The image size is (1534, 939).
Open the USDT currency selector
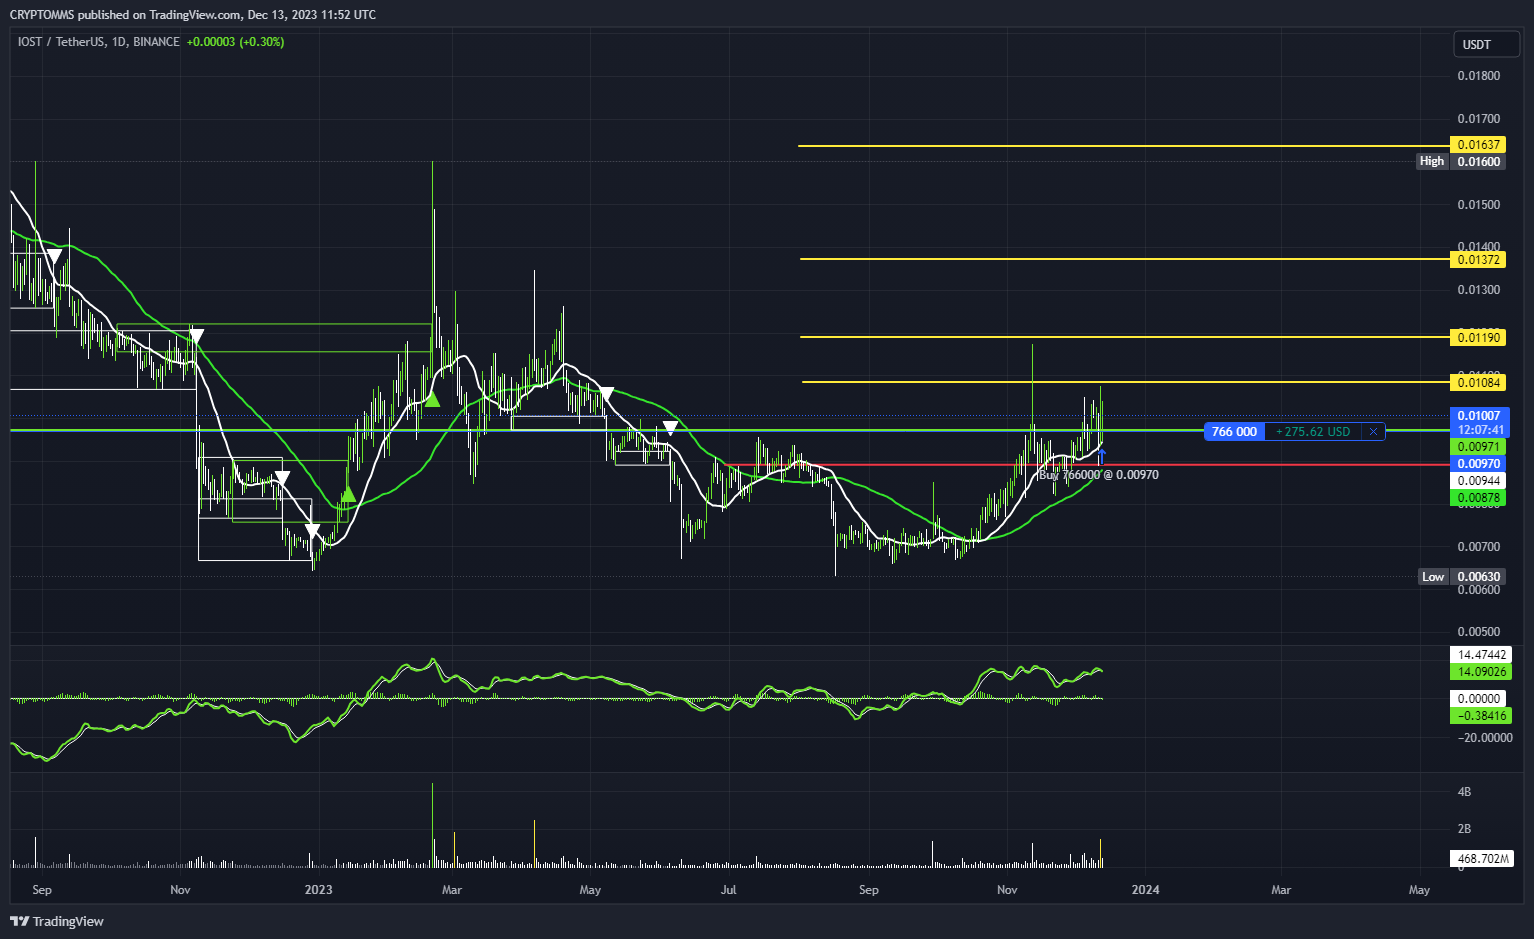1485,44
